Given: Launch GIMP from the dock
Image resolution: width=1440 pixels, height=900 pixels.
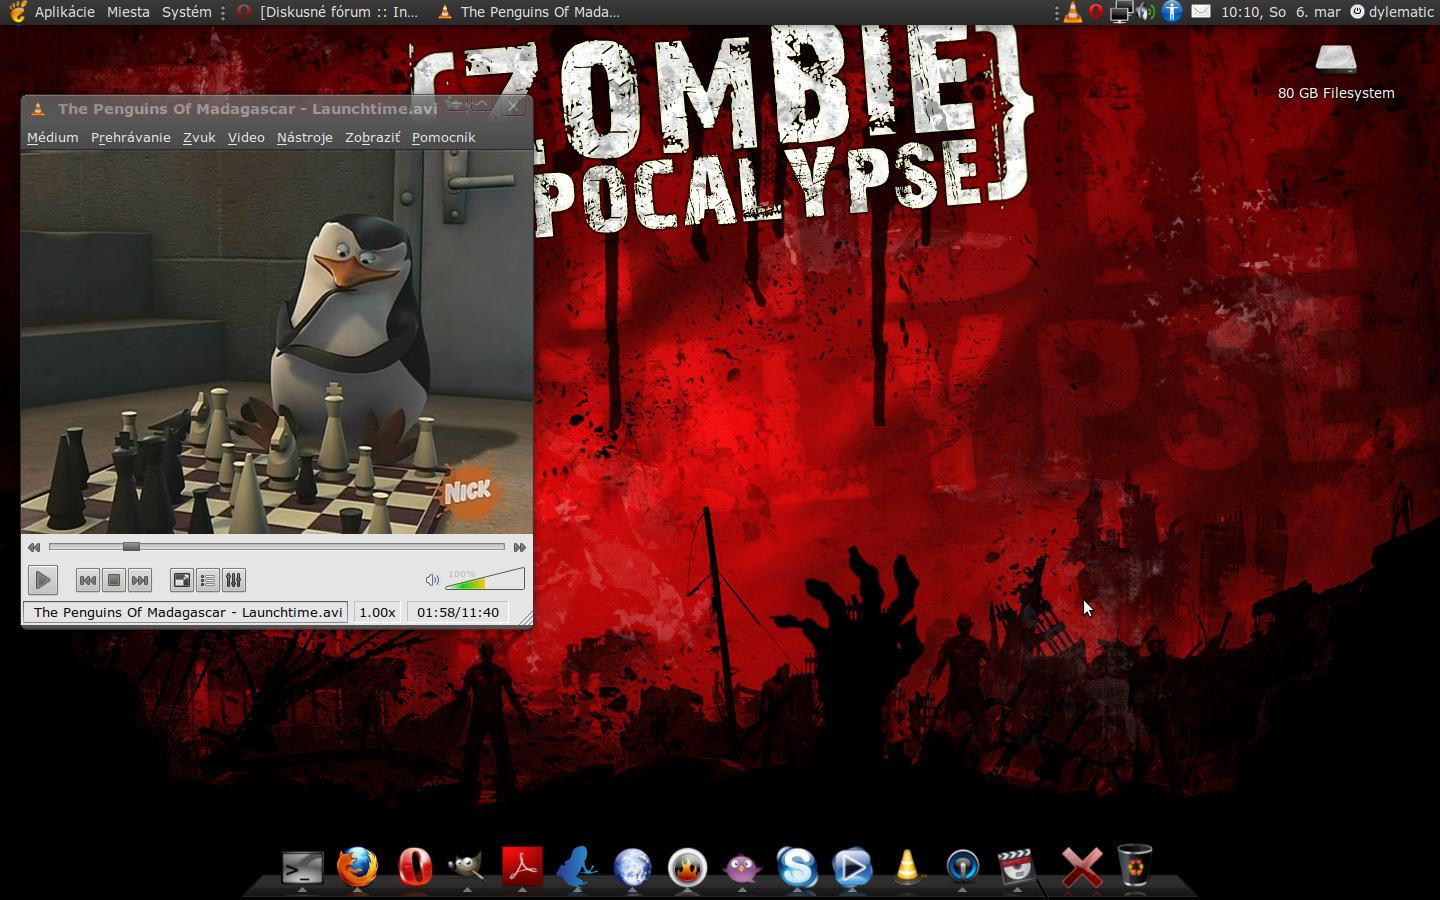Looking at the screenshot, I should pyautogui.click(x=467, y=867).
